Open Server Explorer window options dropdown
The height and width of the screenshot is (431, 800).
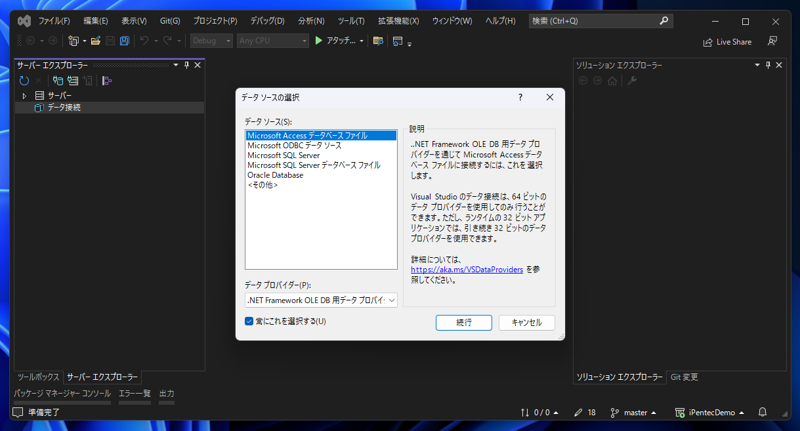click(x=176, y=65)
